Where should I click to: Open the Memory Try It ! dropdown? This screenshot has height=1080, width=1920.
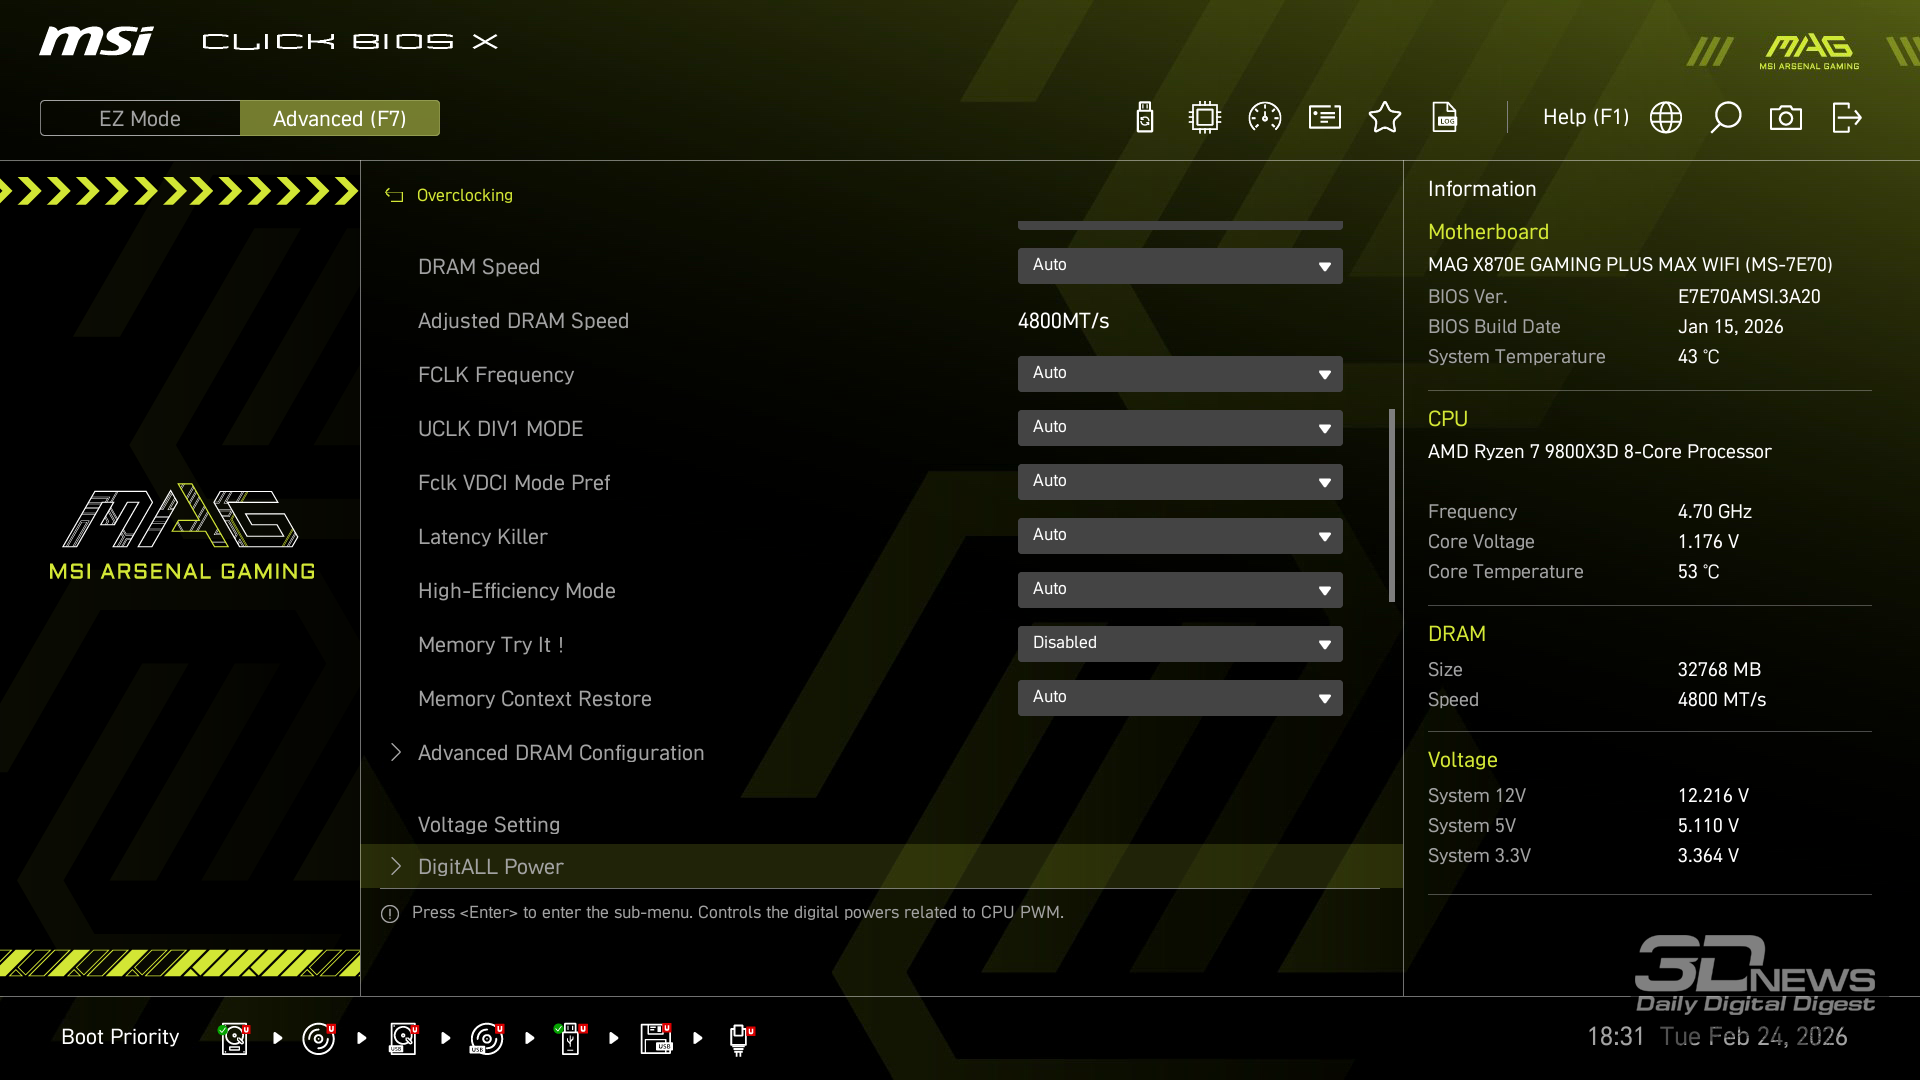pos(1180,644)
